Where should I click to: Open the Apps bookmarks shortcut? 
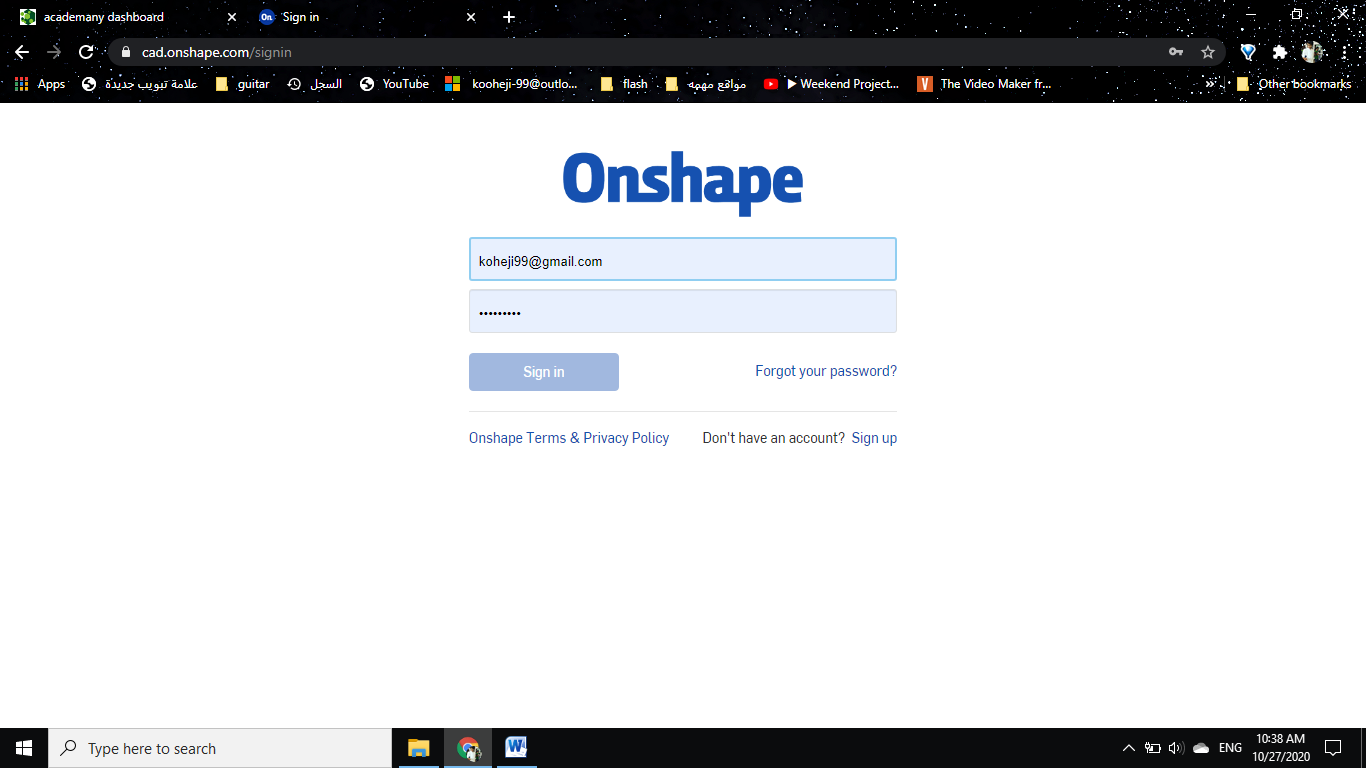(40, 84)
